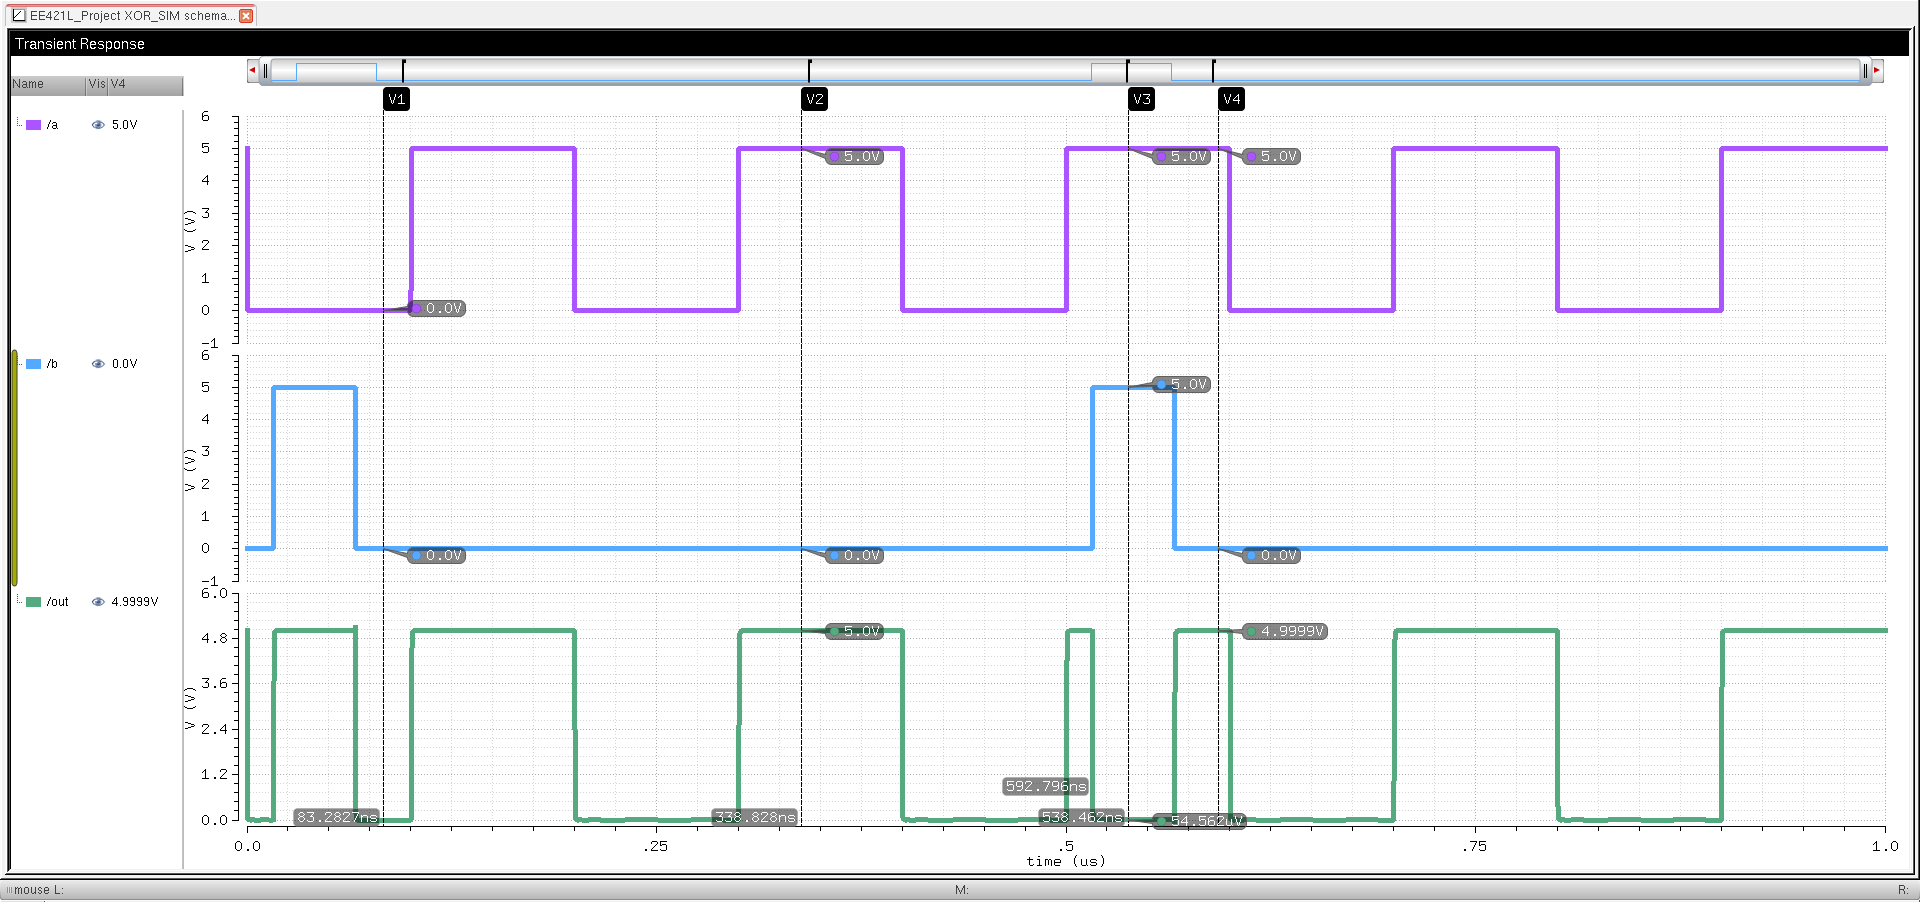Click the green swatch icon beside /out
Screen dimensions: 1920x902
tap(32, 601)
